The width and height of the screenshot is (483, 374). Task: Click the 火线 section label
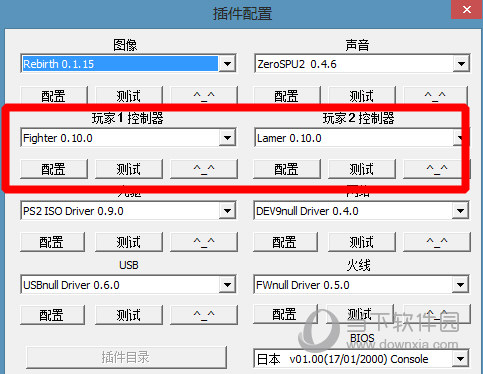pos(359,265)
